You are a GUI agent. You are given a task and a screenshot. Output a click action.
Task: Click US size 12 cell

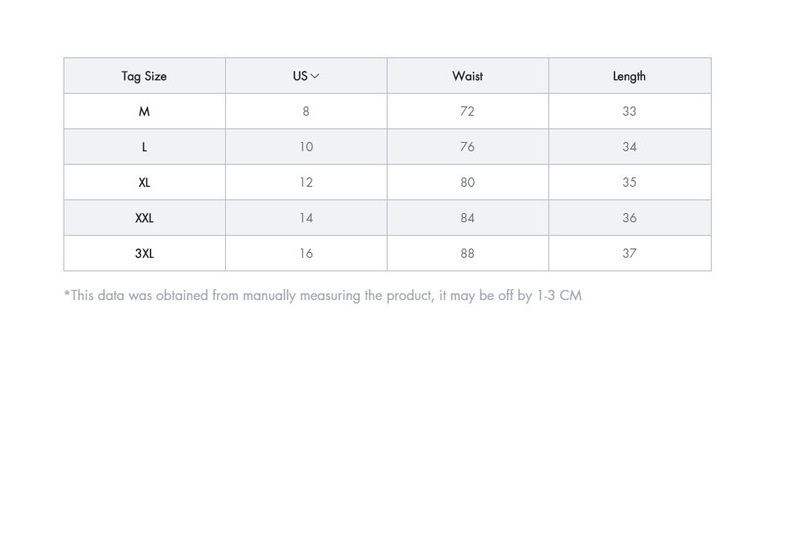click(306, 182)
